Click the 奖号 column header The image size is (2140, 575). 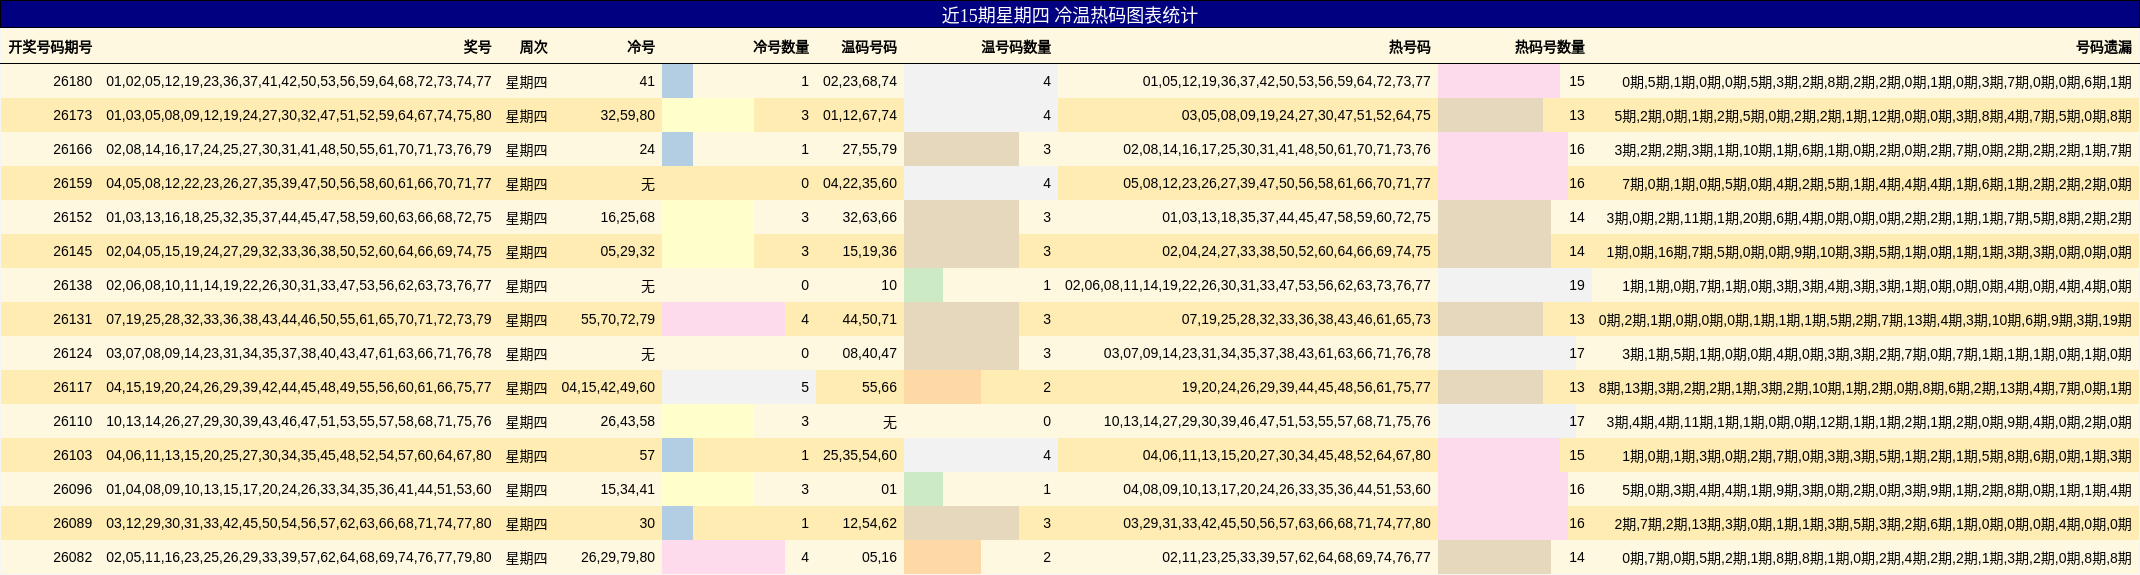click(x=477, y=47)
